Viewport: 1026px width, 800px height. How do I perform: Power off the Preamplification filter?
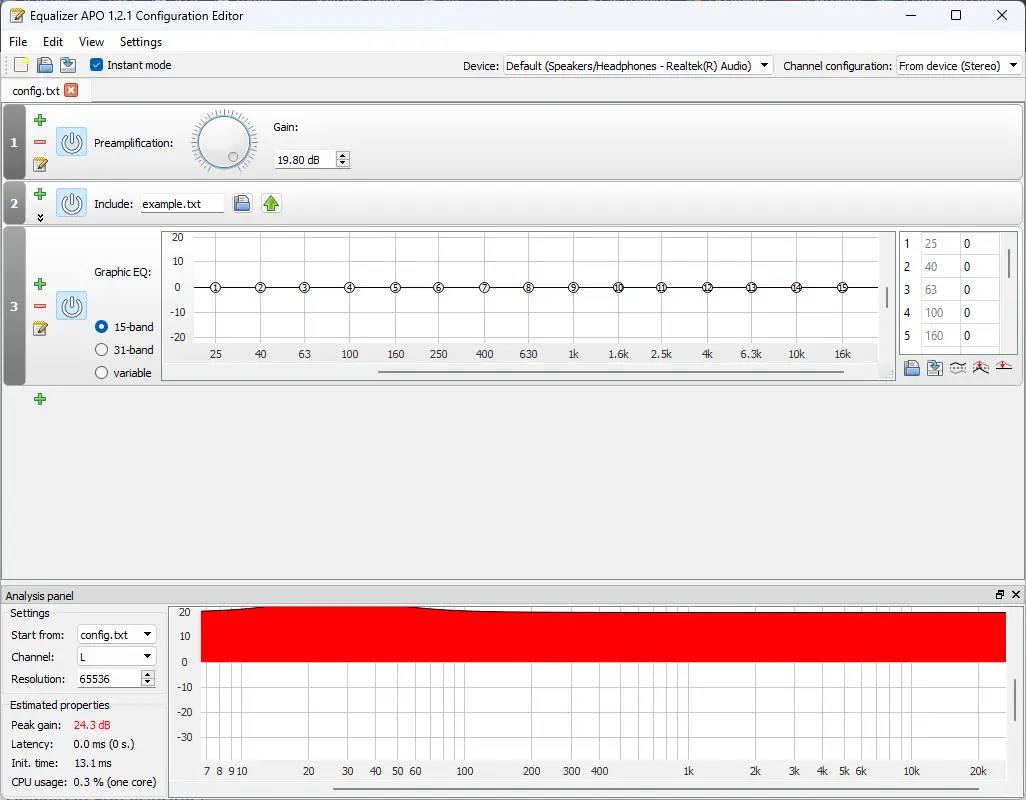[x=71, y=142]
